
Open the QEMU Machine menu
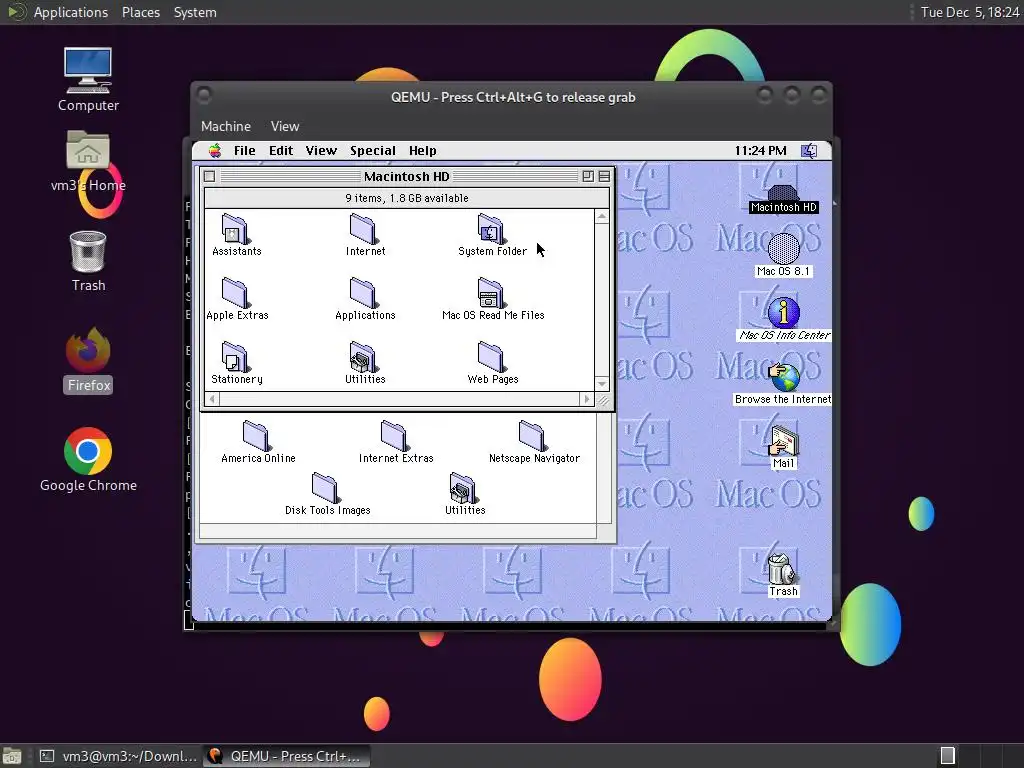click(x=226, y=127)
